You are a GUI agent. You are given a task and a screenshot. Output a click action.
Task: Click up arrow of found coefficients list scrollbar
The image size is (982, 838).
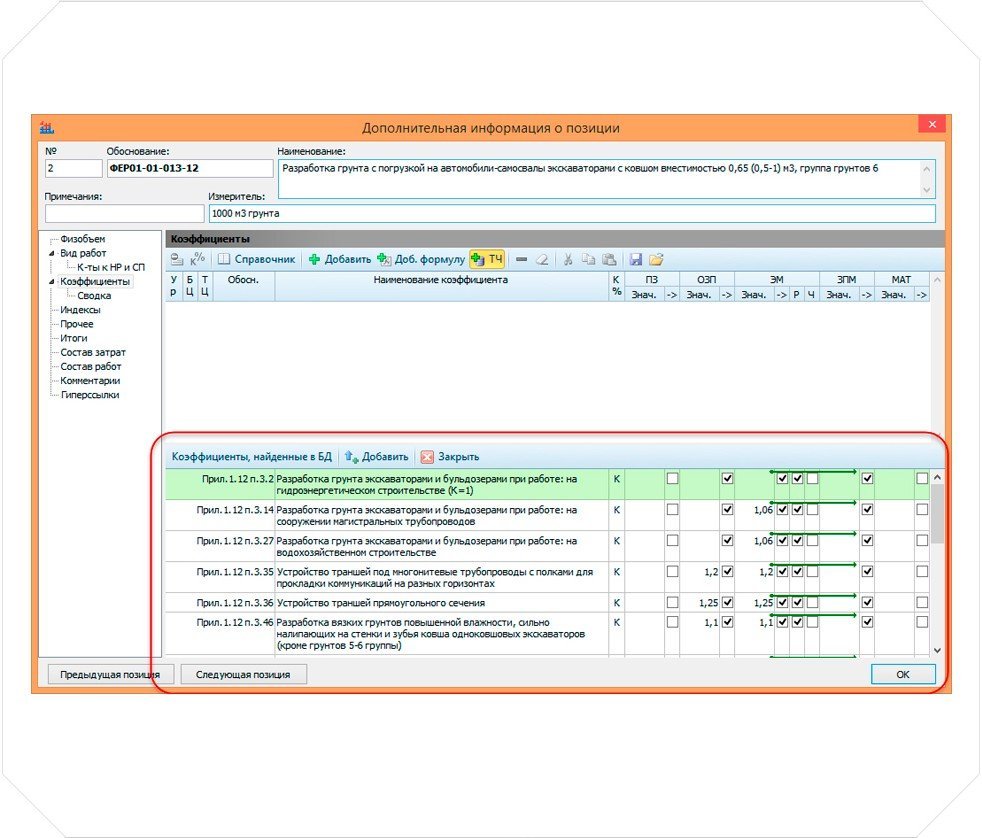(937, 477)
